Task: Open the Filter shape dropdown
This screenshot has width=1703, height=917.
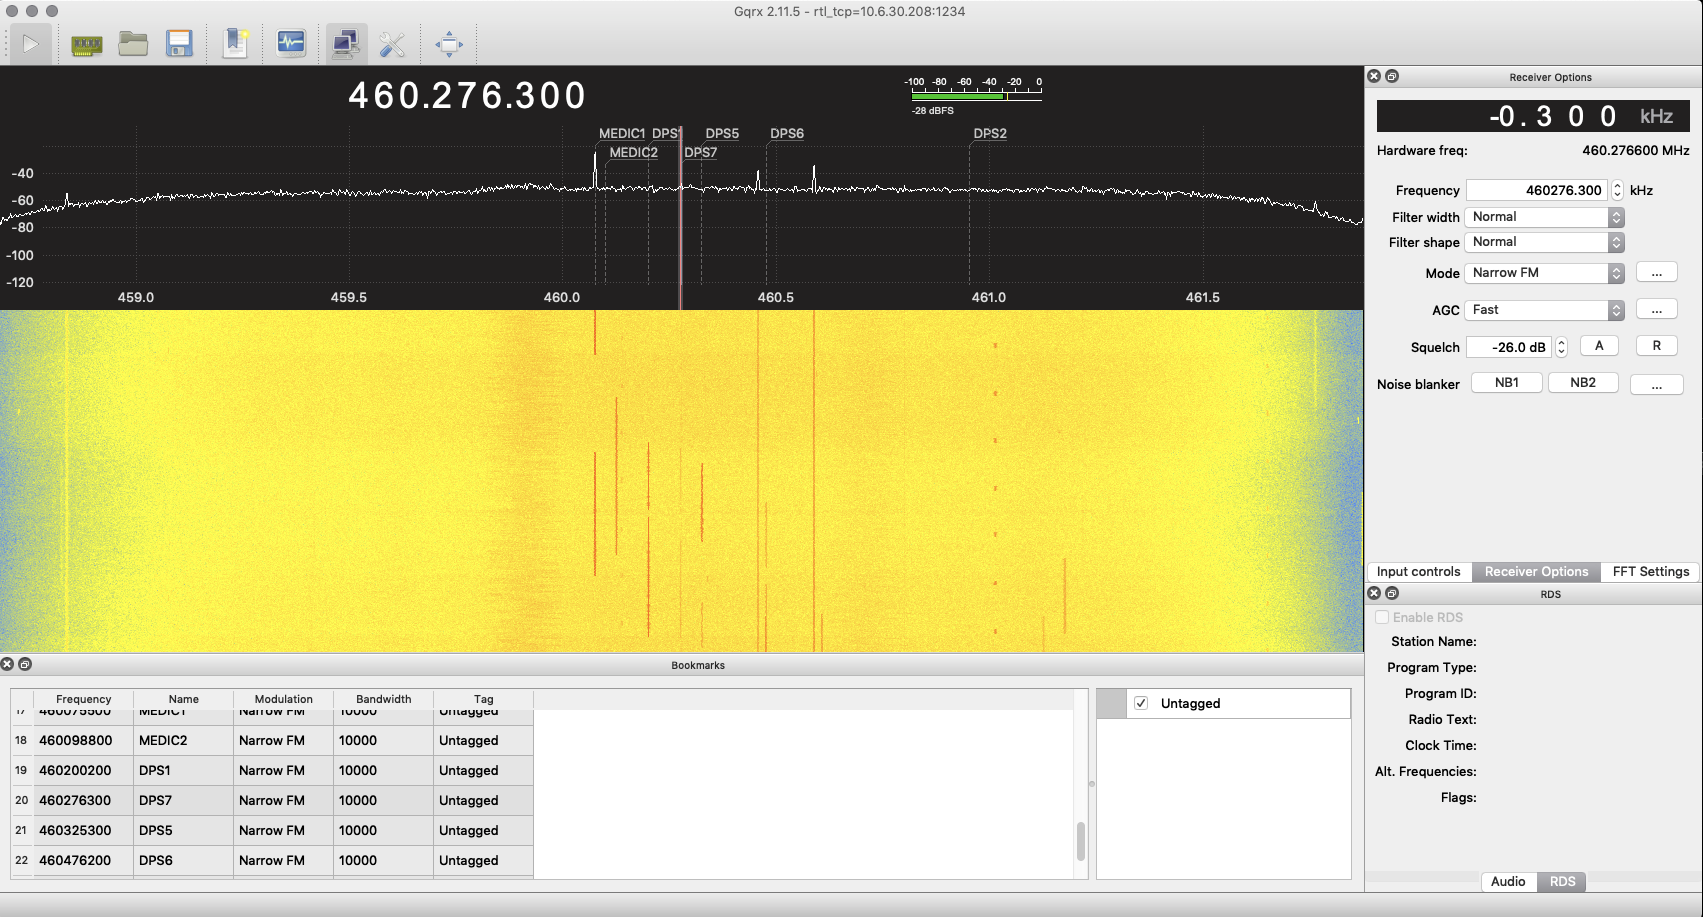Action: click(1544, 242)
